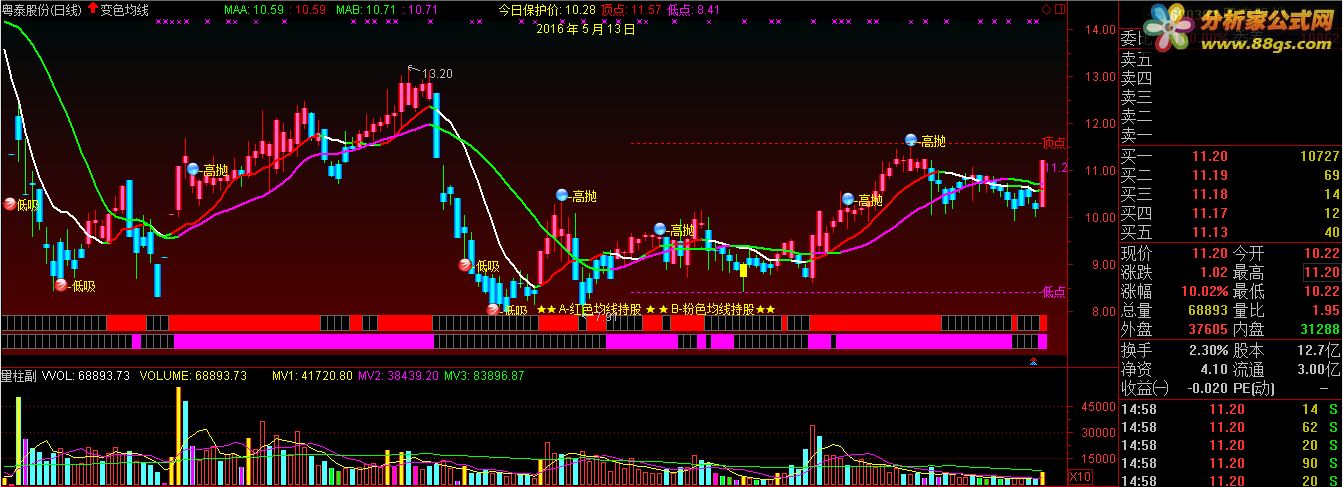The width and height of the screenshot is (1343, 487).
Task: Click the boxed 最高 value 11.20
Action: 1320,272
